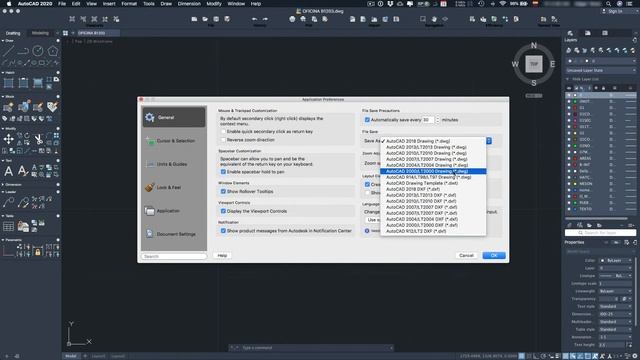Check Reverse zoom direction
640x360 pixels.
tap(223, 140)
